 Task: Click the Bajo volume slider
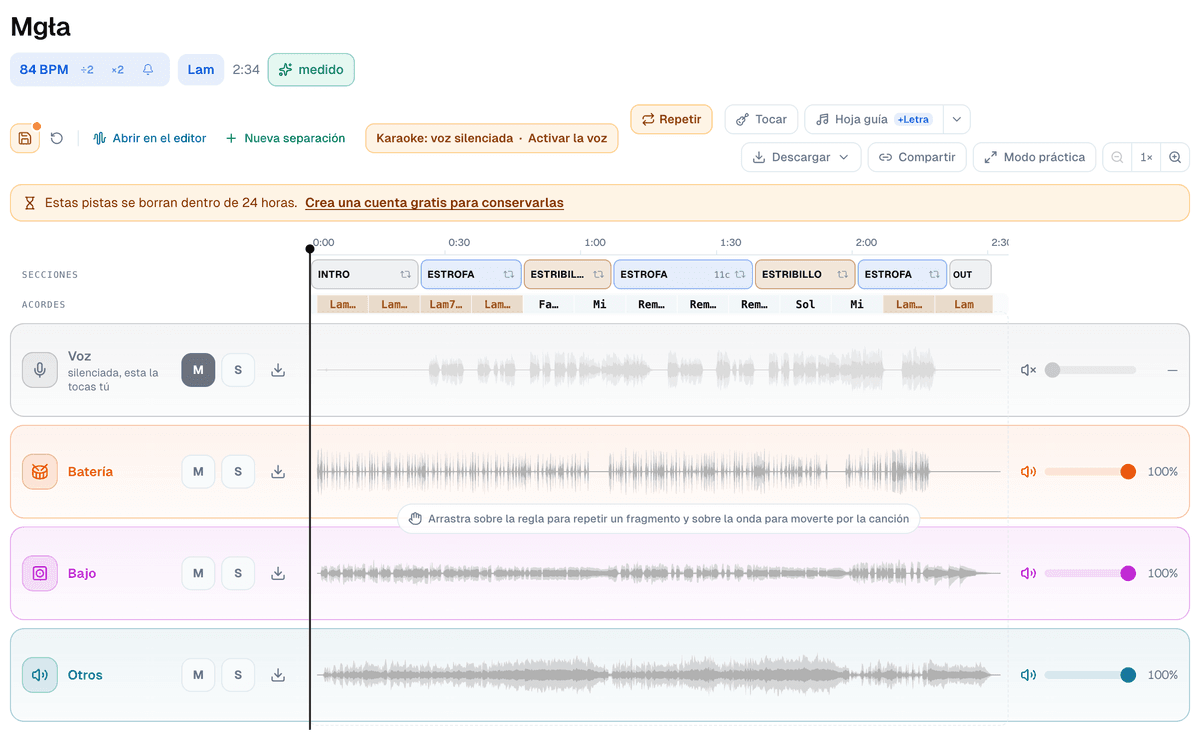pos(1090,573)
